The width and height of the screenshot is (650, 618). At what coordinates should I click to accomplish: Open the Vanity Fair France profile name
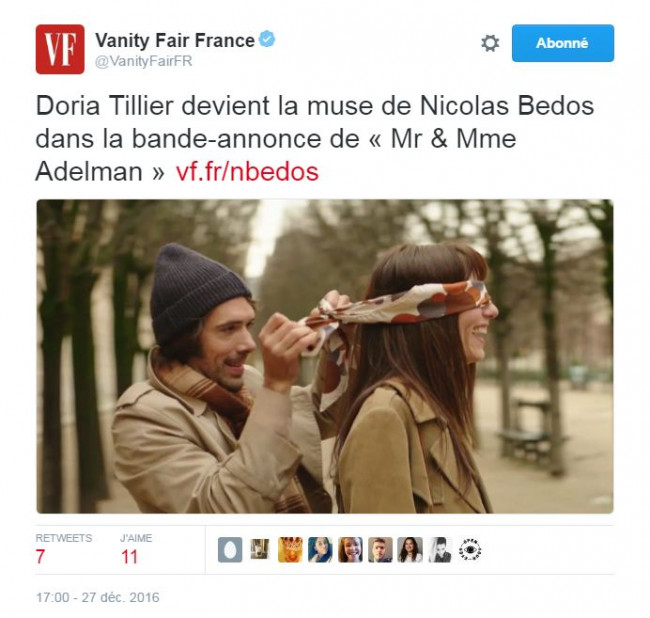pyautogui.click(x=175, y=40)
